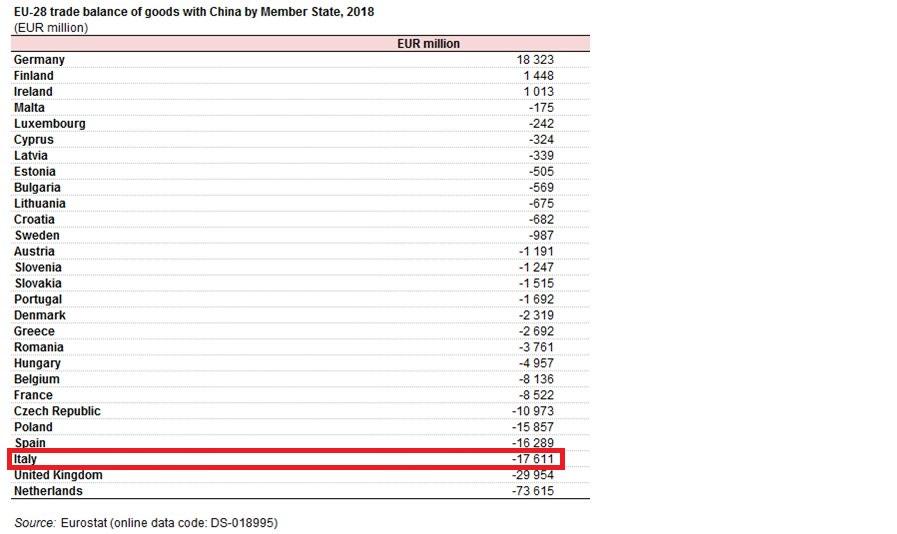This screenshot has width=897, height=534.
Task: Select the Bulgaria row label
Action: (37, 188)
